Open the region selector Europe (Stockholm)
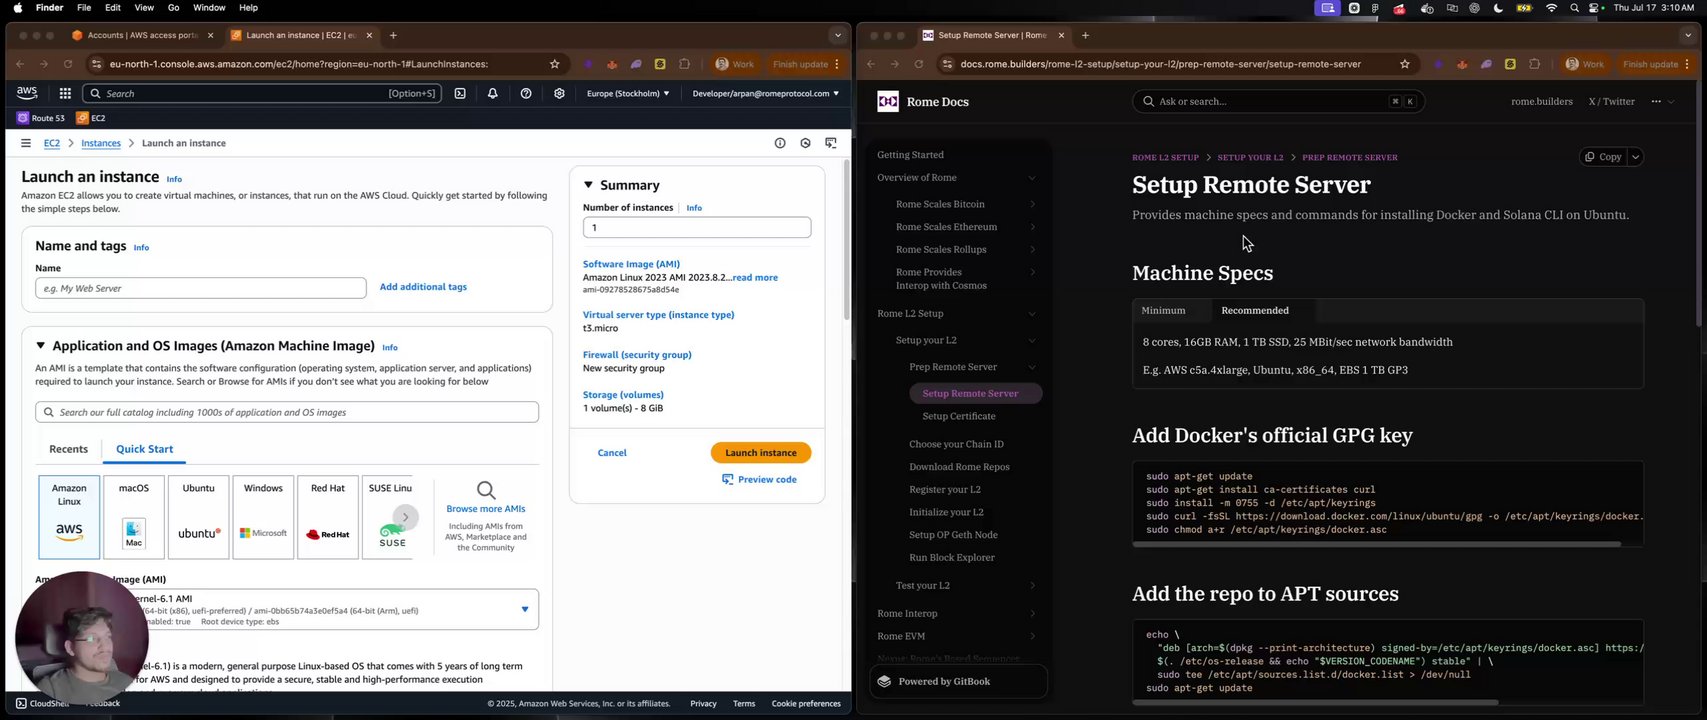Viewport: 1707px width, 720px height. (628, 93)
